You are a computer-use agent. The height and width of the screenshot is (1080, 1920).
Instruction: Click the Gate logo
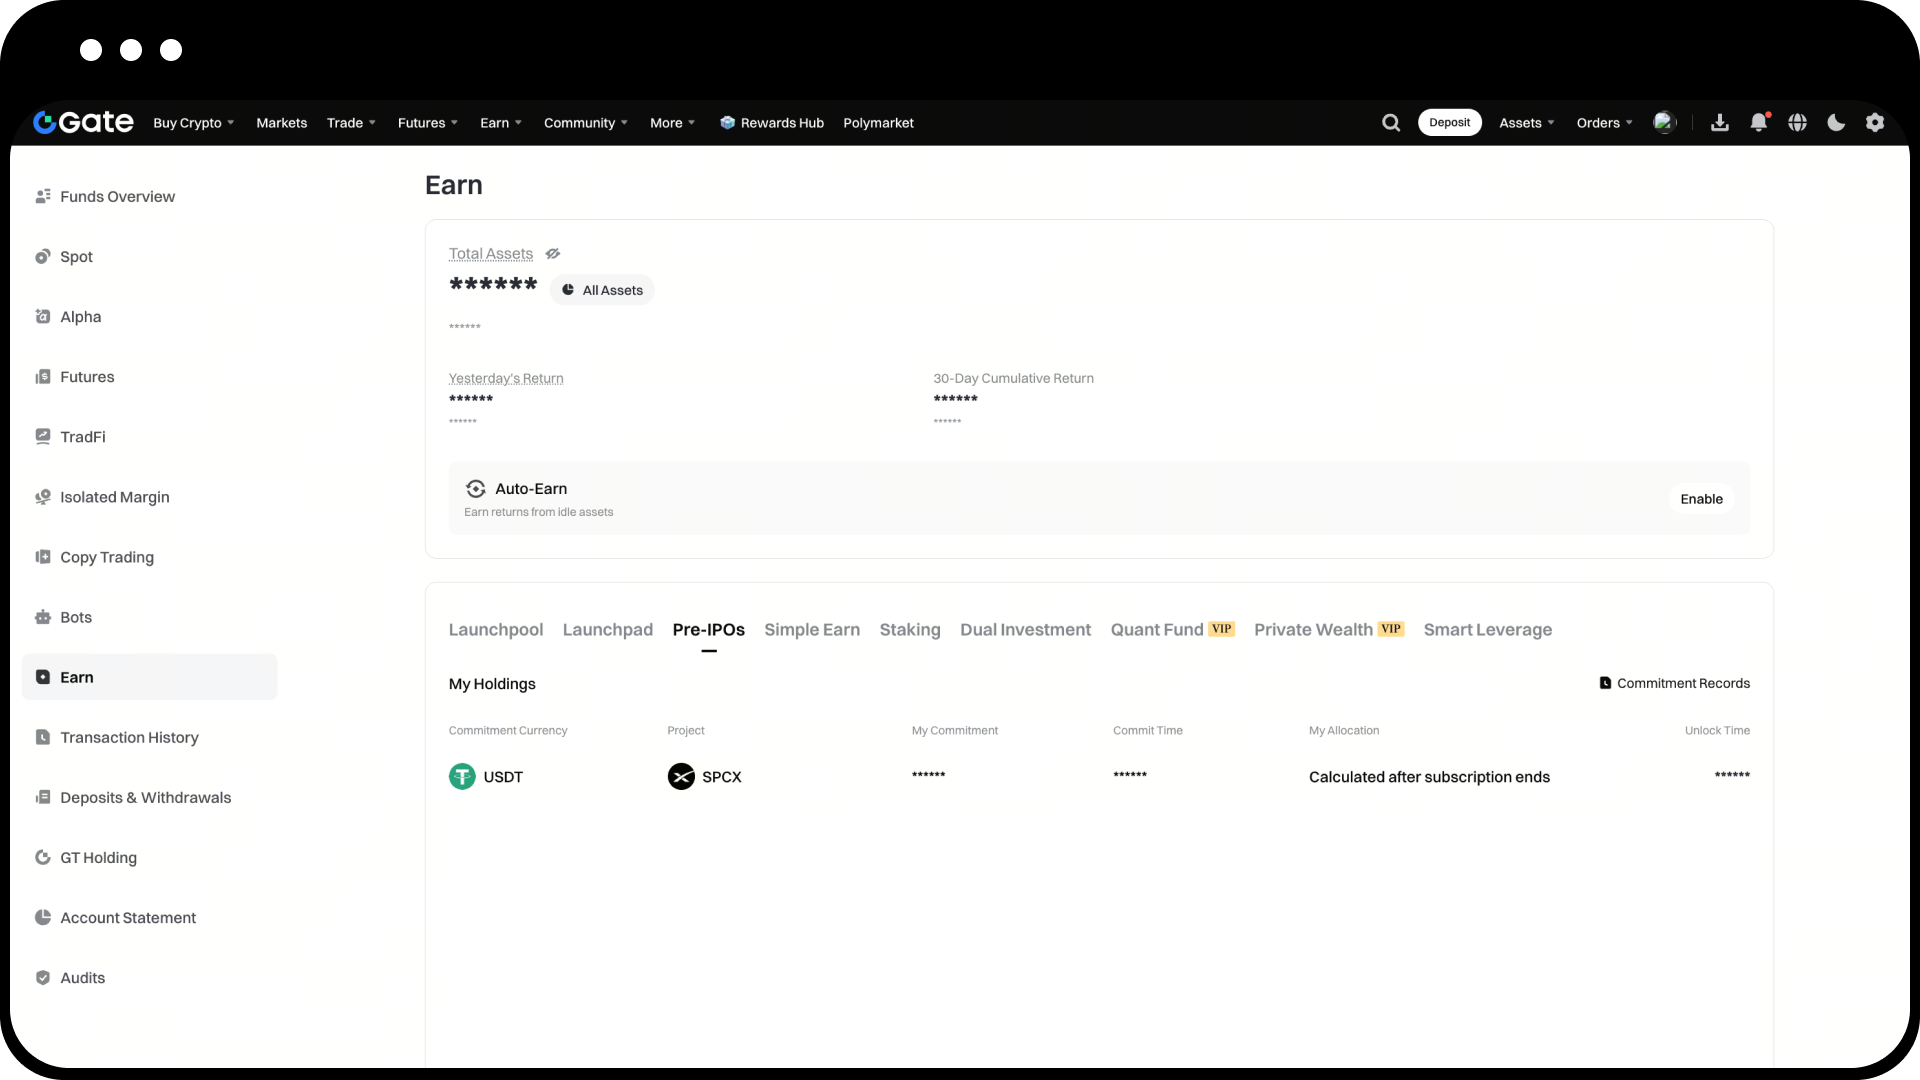click(x=83, y=122)
